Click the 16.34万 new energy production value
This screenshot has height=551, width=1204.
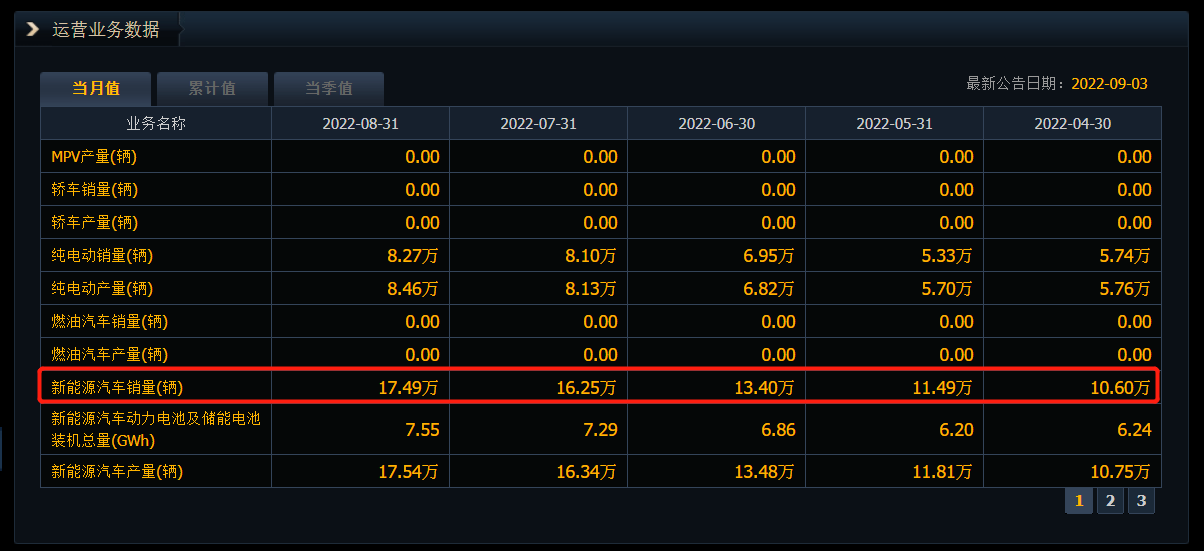[587, 471]
